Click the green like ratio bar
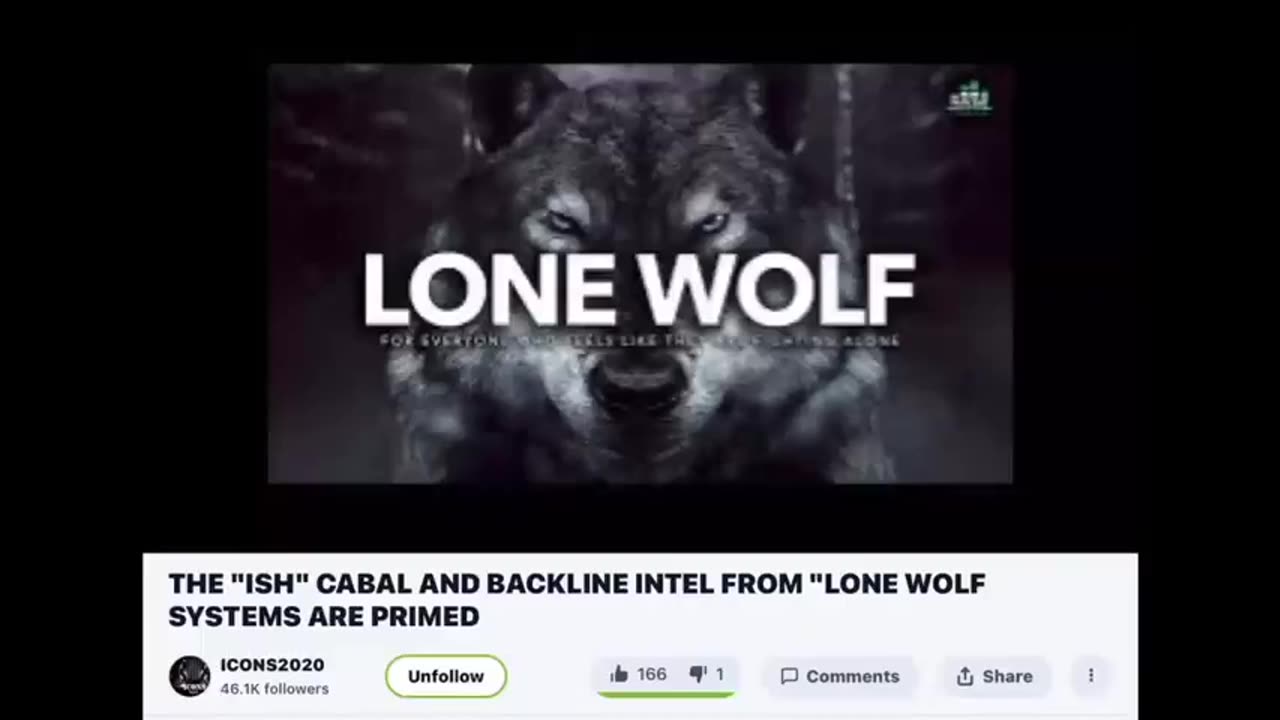This screenshot has width=1280, height=720. 666,694
